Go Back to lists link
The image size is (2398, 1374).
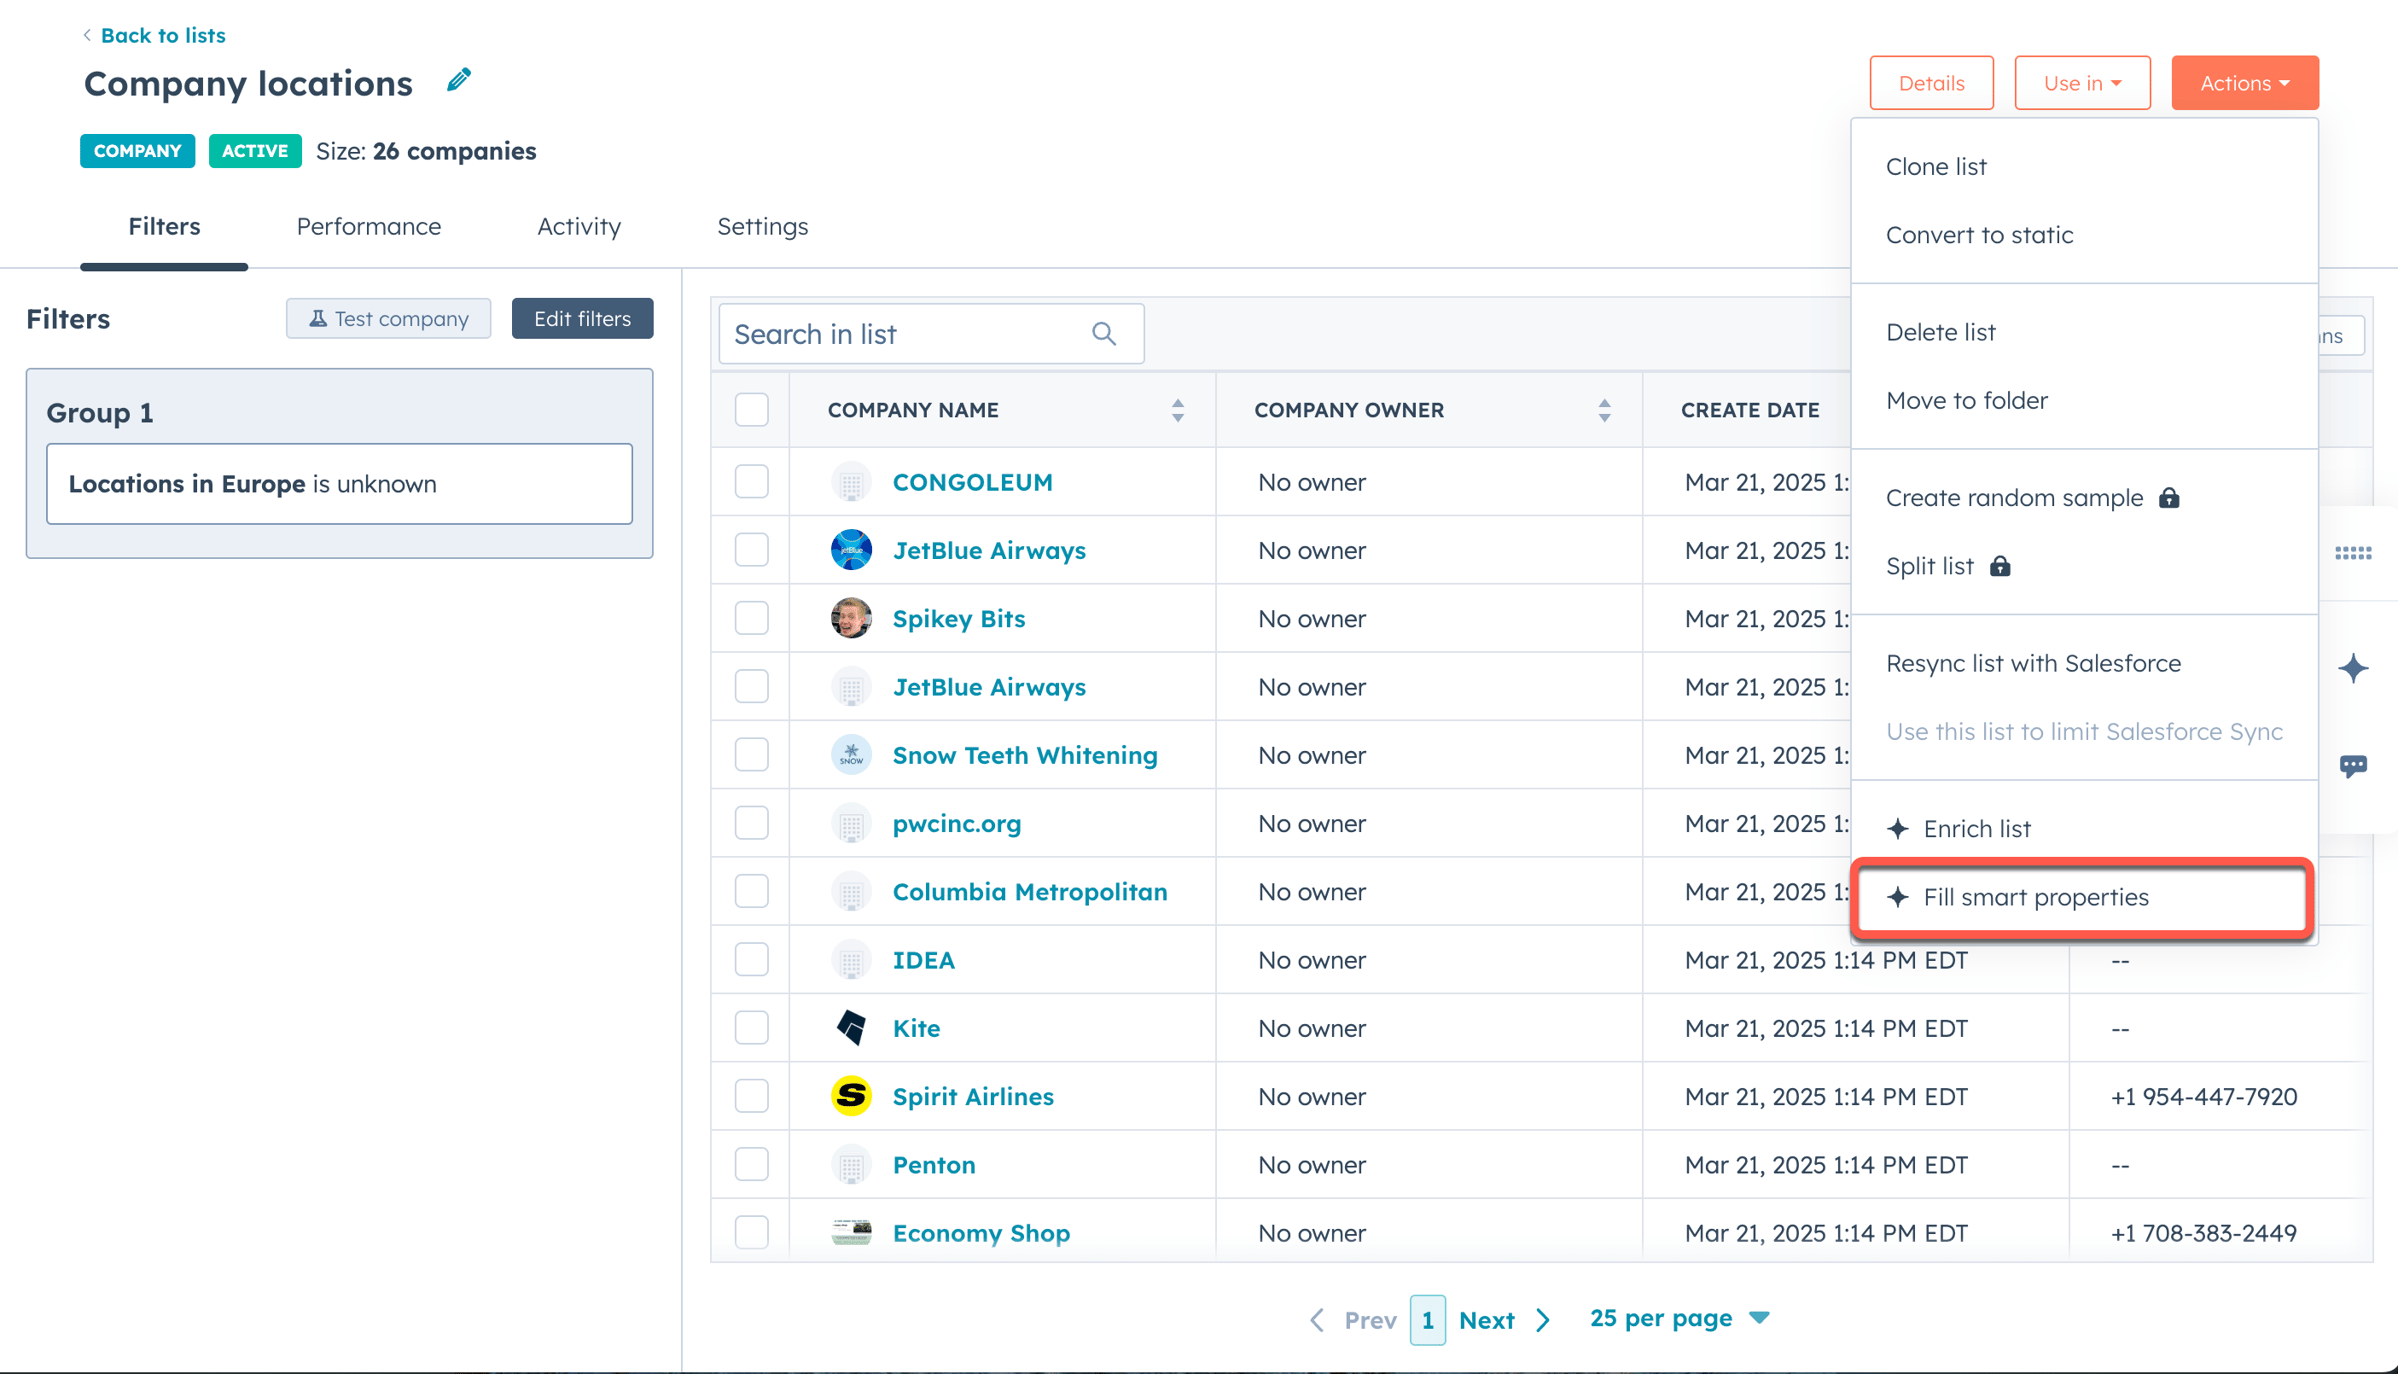point(162,35)
